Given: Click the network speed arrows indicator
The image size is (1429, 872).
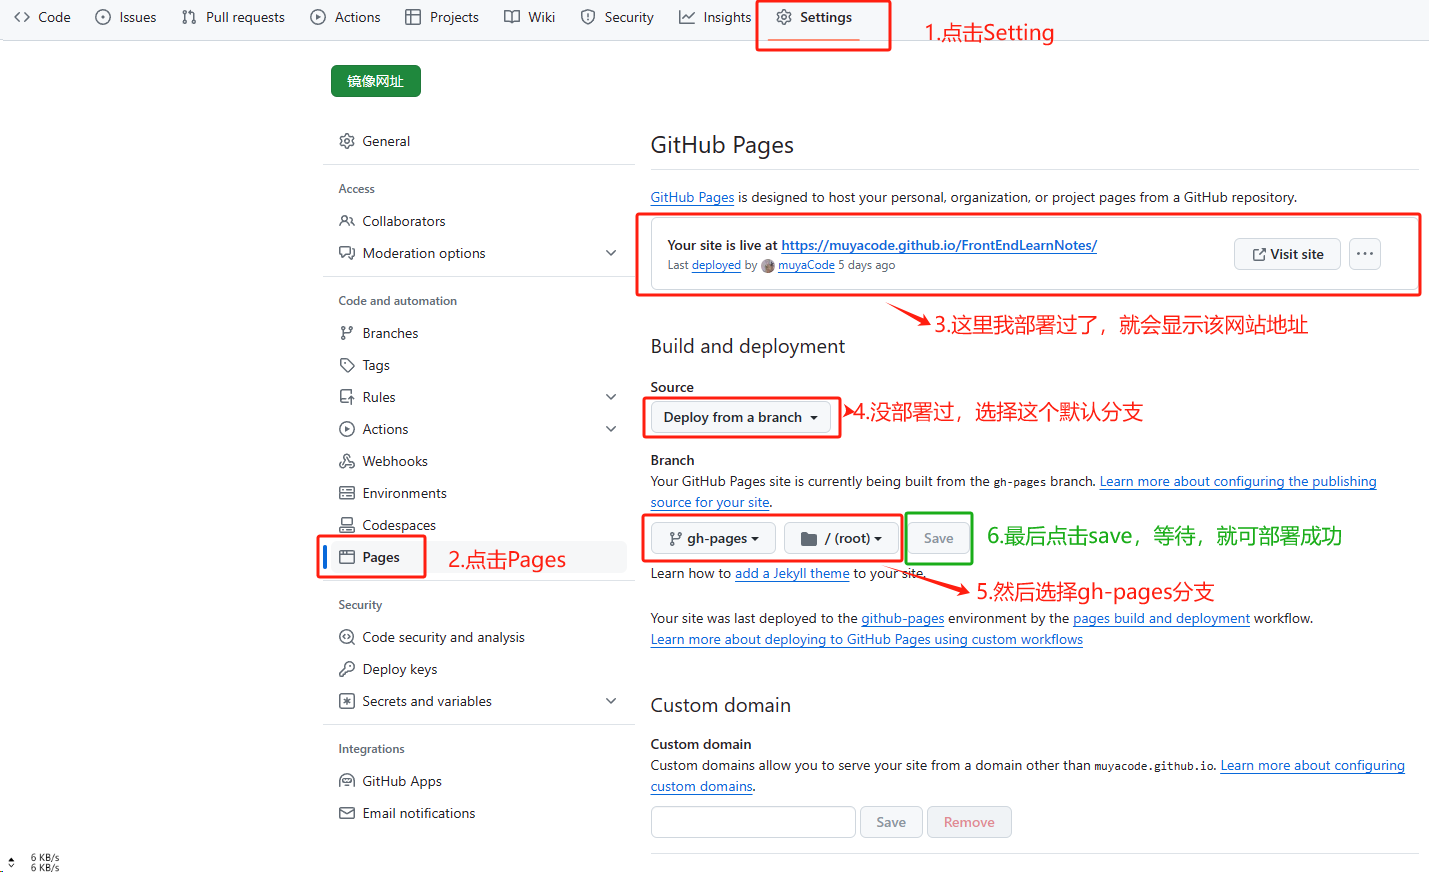Looking at the screenshot, I should coord(11,862).
